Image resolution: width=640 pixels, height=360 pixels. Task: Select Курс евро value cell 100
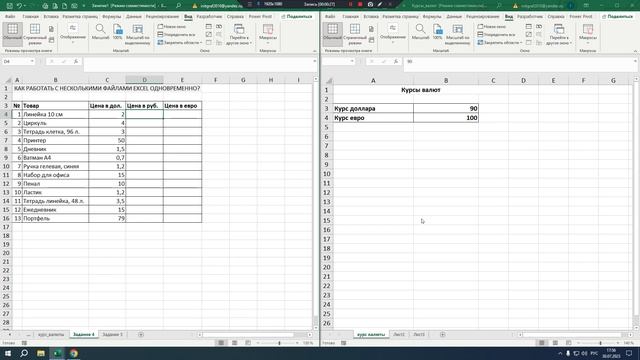click(x=446, y=118)
